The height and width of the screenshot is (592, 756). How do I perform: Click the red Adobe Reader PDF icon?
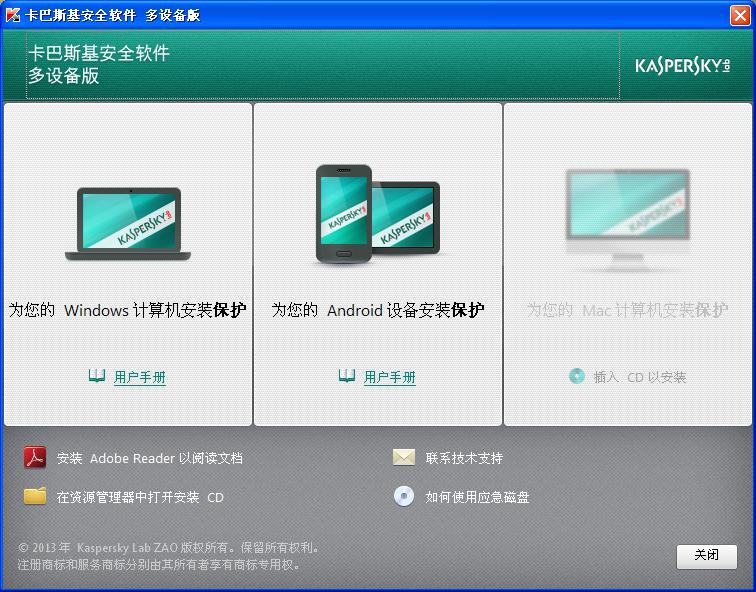click(x=35, y=458)
